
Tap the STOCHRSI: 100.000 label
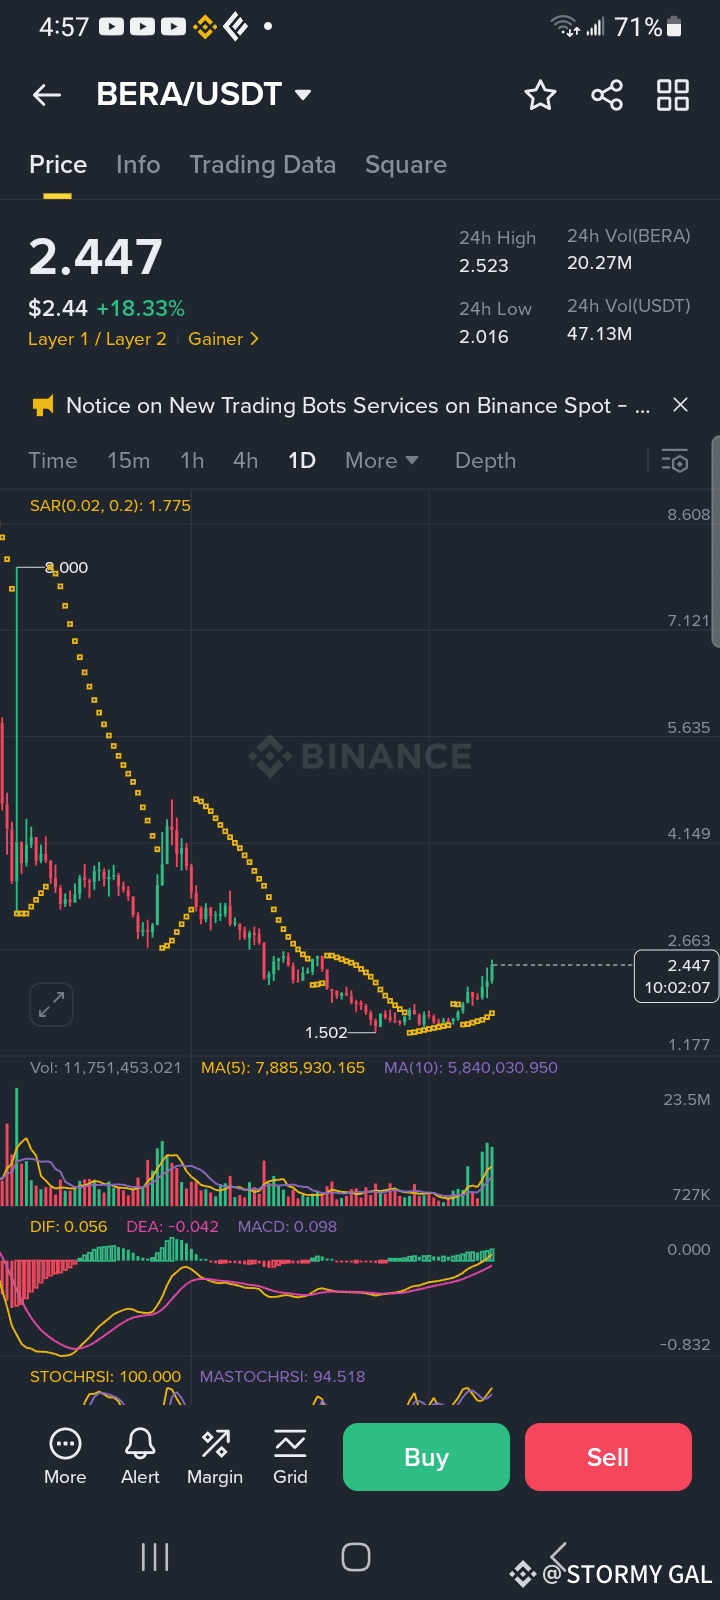pyautogui.click(x=105, y=1377)
